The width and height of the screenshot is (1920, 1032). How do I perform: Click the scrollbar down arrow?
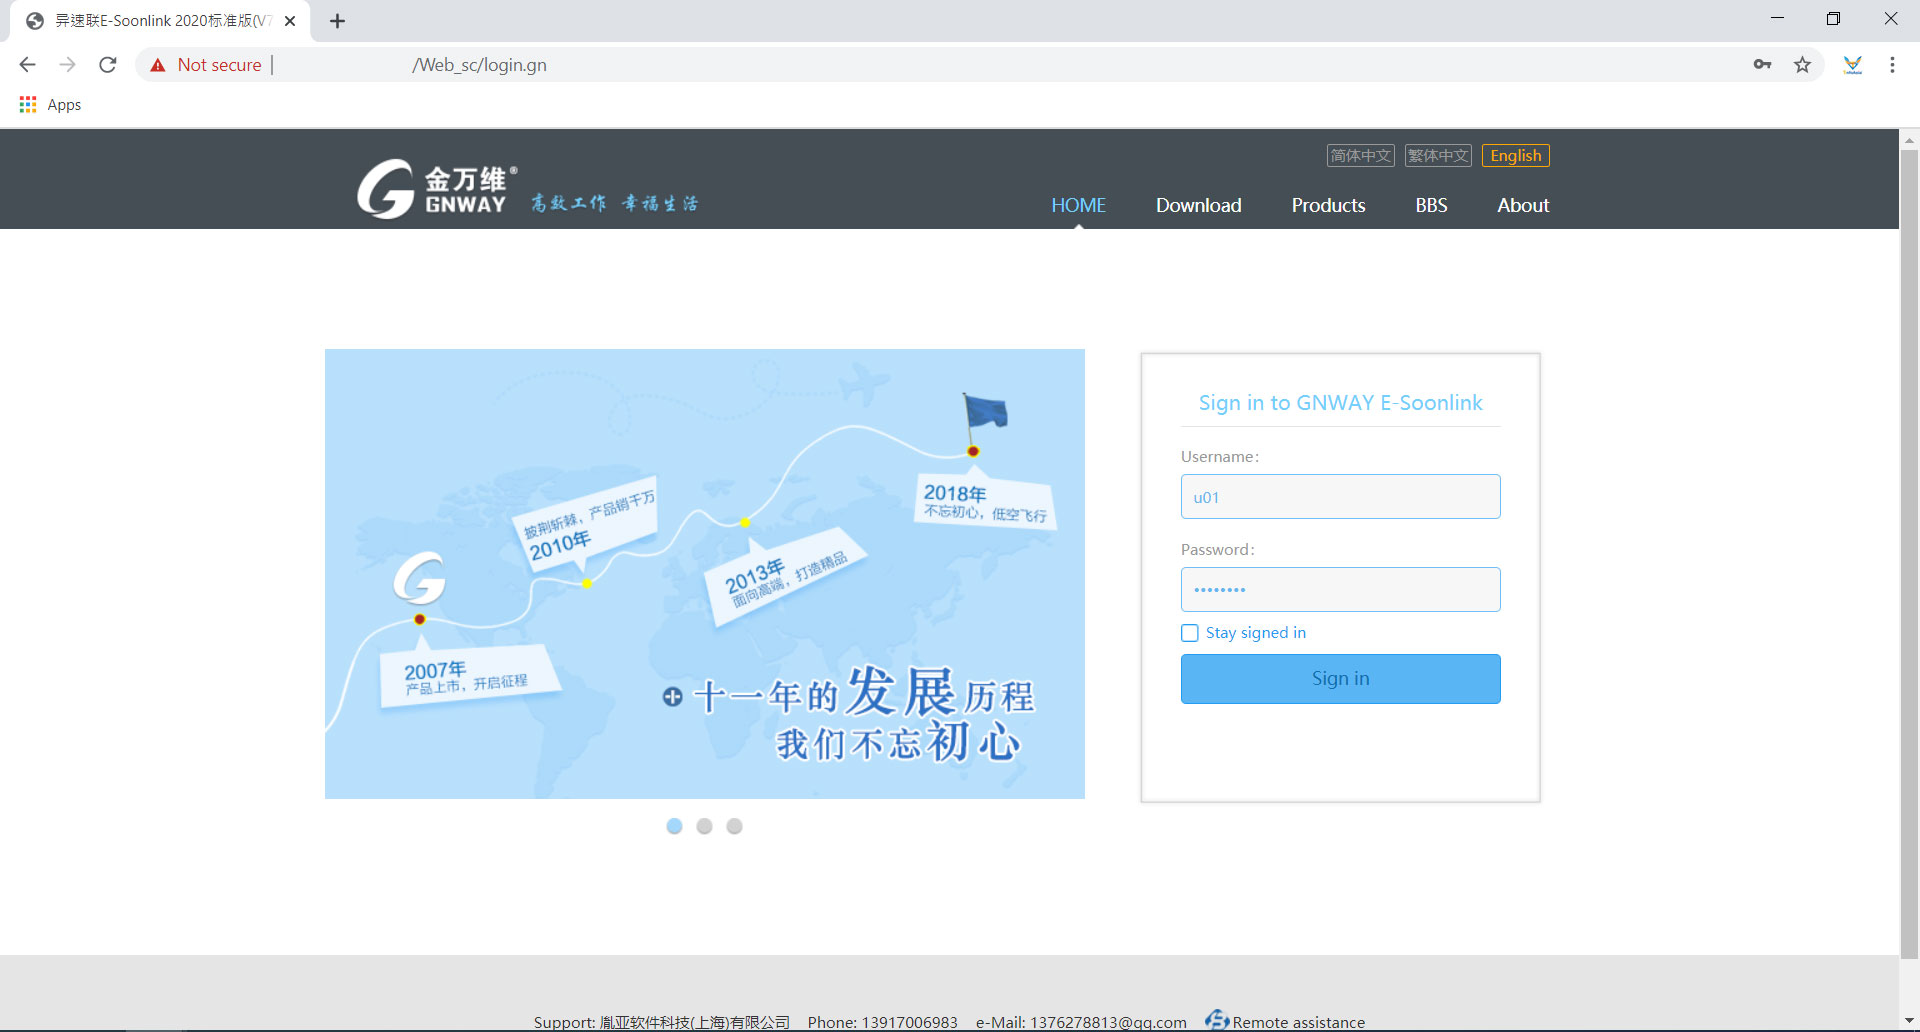1909,1021
